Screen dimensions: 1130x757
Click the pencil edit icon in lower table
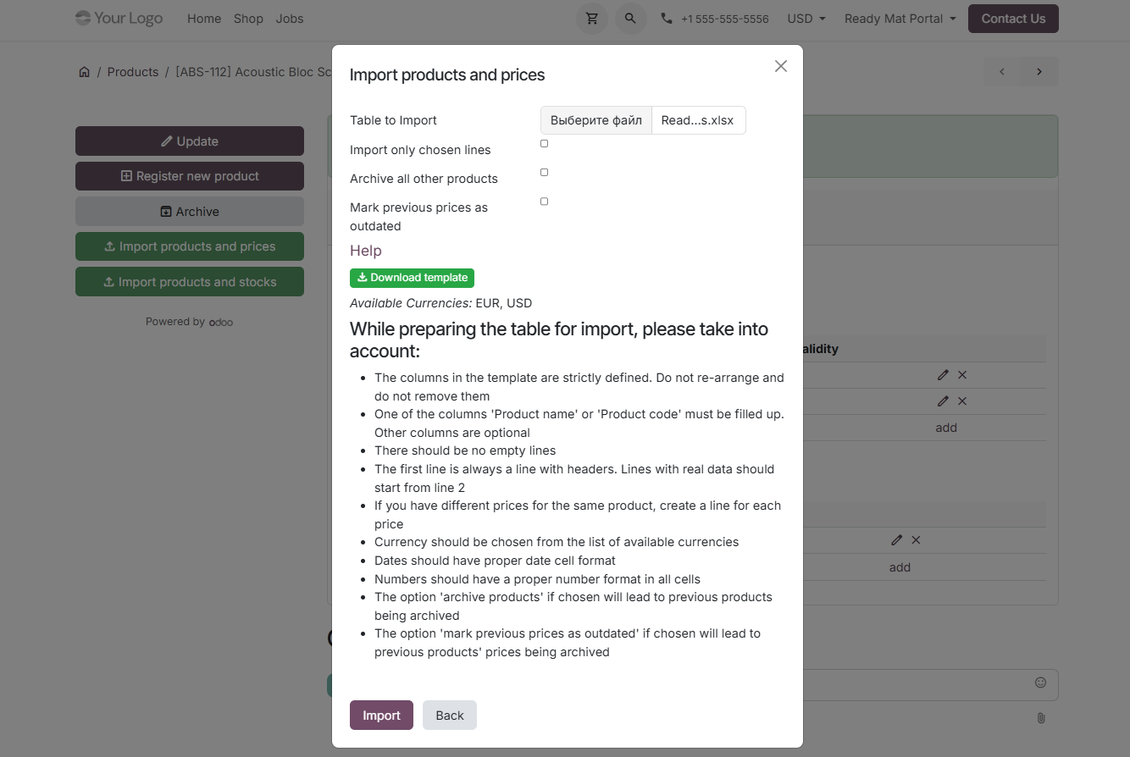[897, 540]
